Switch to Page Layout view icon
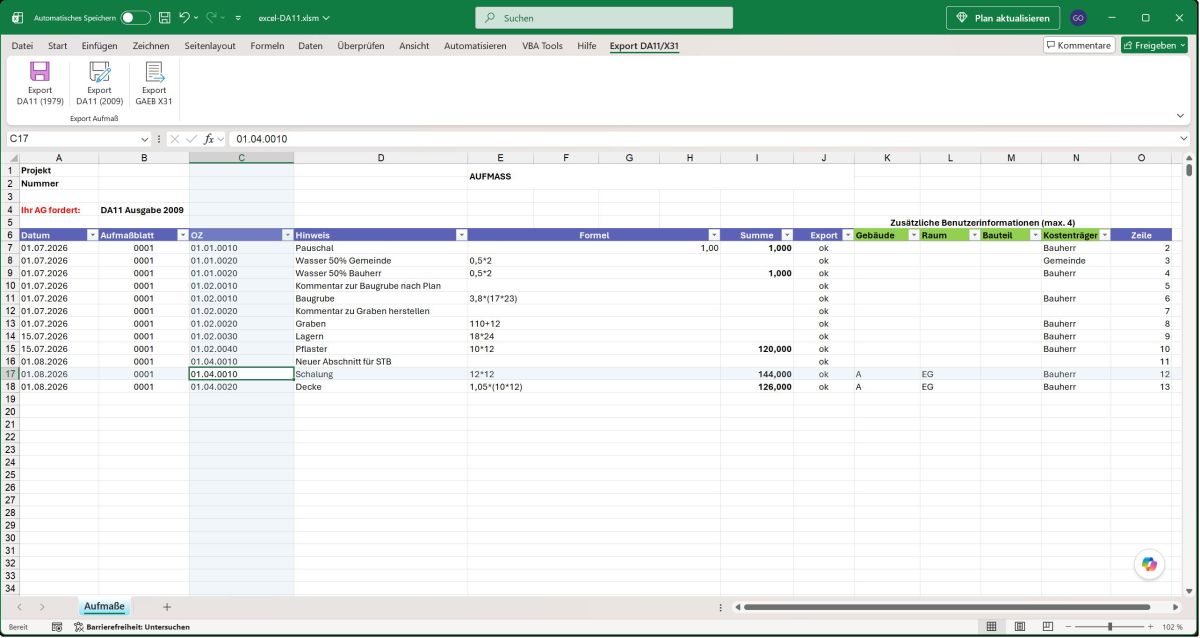Screen dimensions: 1200x638 point(1019,626)
